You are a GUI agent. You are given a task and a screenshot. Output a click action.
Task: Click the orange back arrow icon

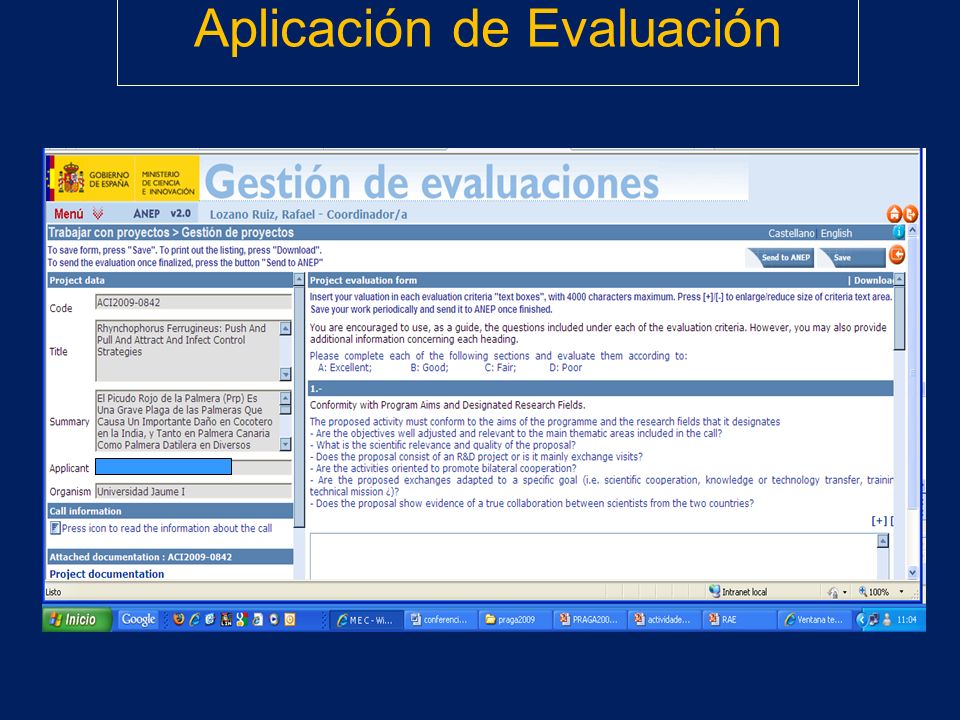click(x=897, y=255)
